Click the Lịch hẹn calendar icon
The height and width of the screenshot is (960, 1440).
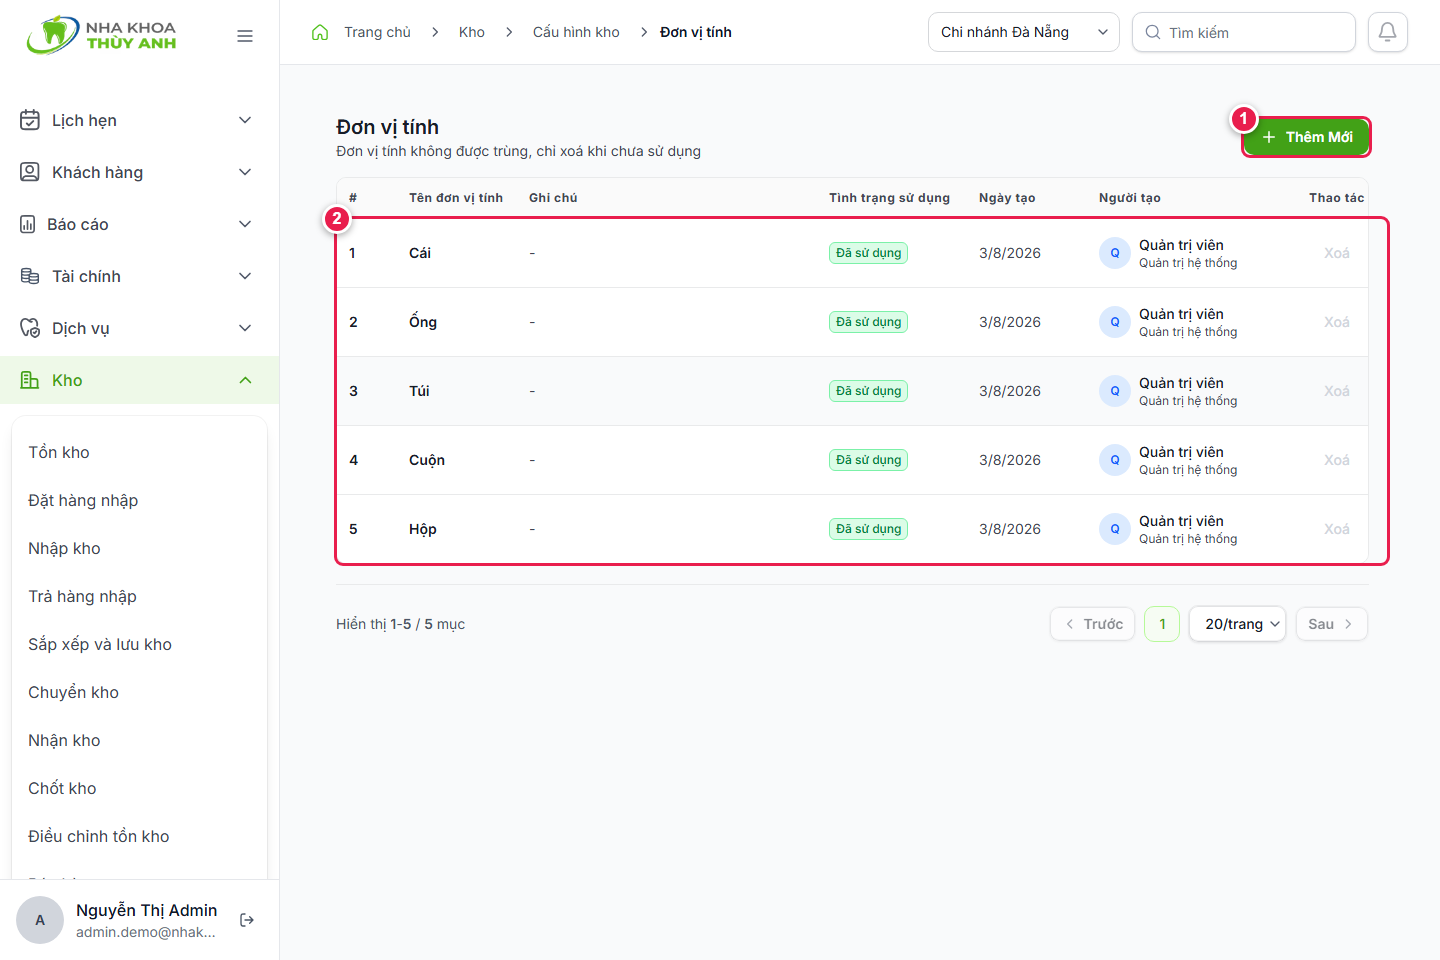30,120
